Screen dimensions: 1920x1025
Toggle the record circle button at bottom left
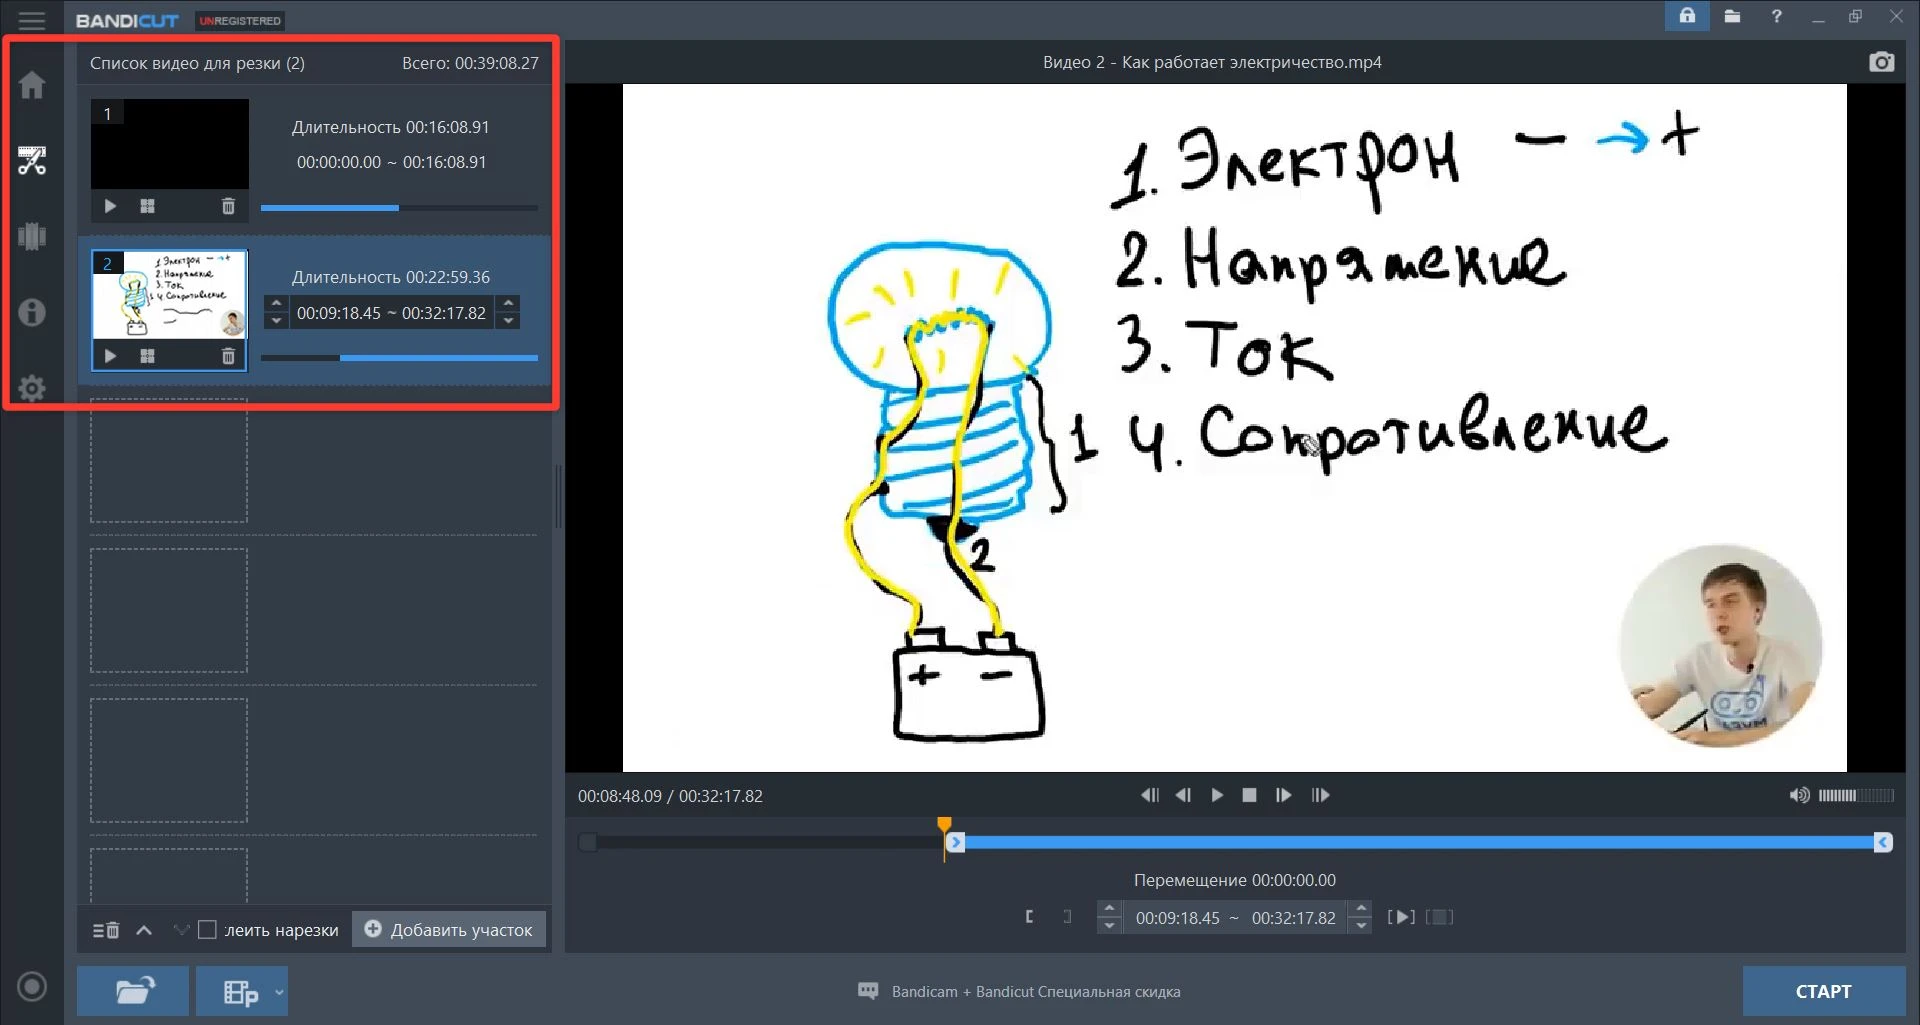coord(32,987)
